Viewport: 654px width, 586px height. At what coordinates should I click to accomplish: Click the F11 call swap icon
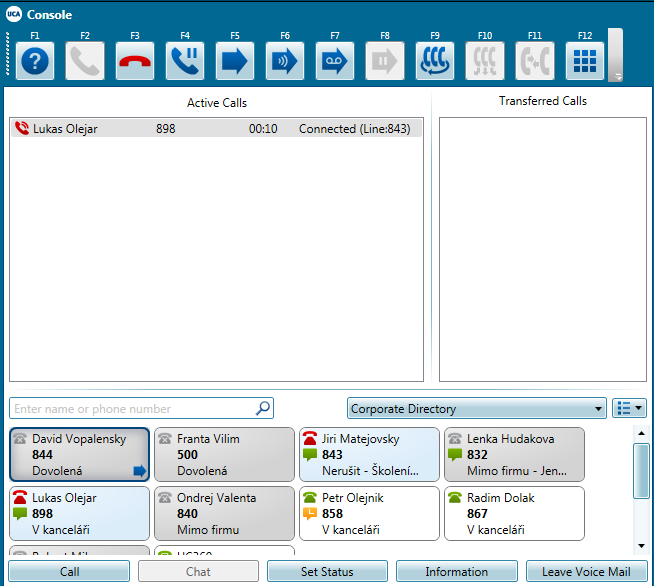click(x=535, y=61)
